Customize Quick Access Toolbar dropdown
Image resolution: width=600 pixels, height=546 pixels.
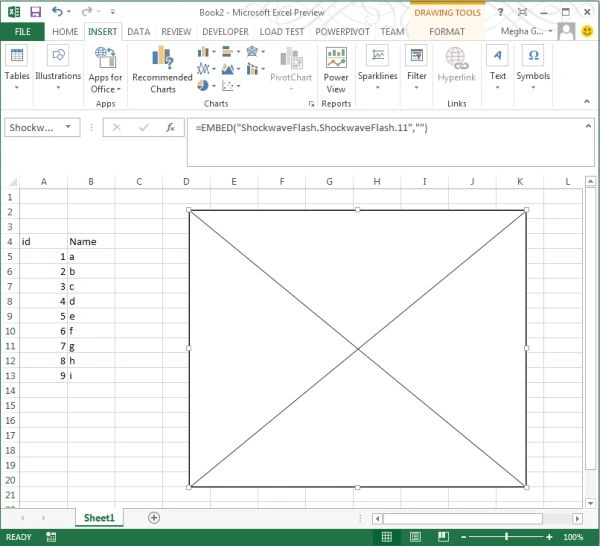112,12
